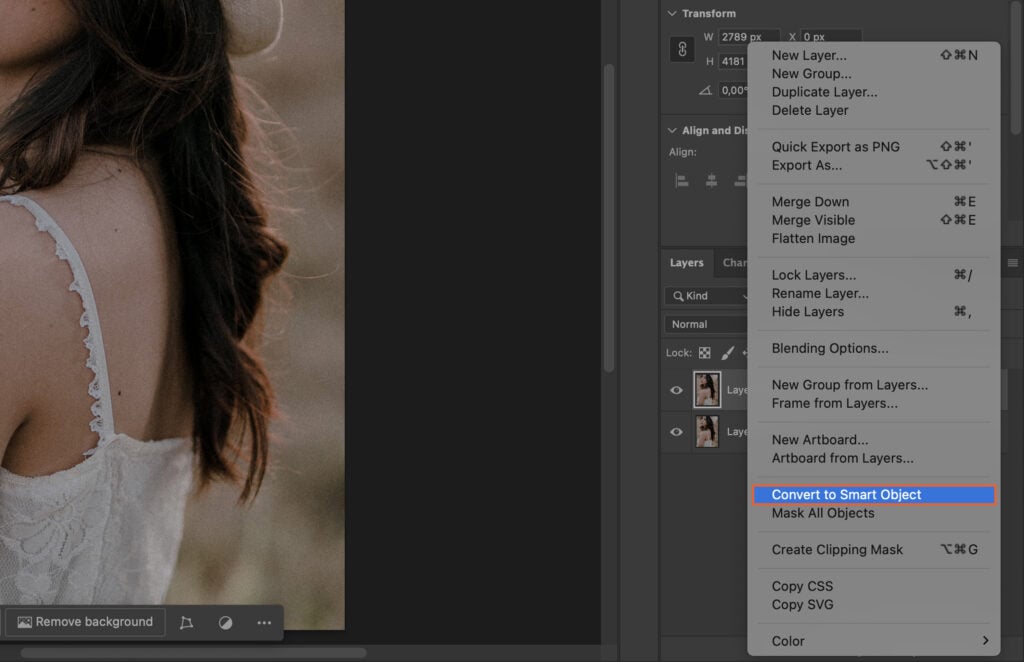Viewport: 1024px width, 662px height.
Task: Click the lock transparent pixels icon
Action: pos(703,353)
